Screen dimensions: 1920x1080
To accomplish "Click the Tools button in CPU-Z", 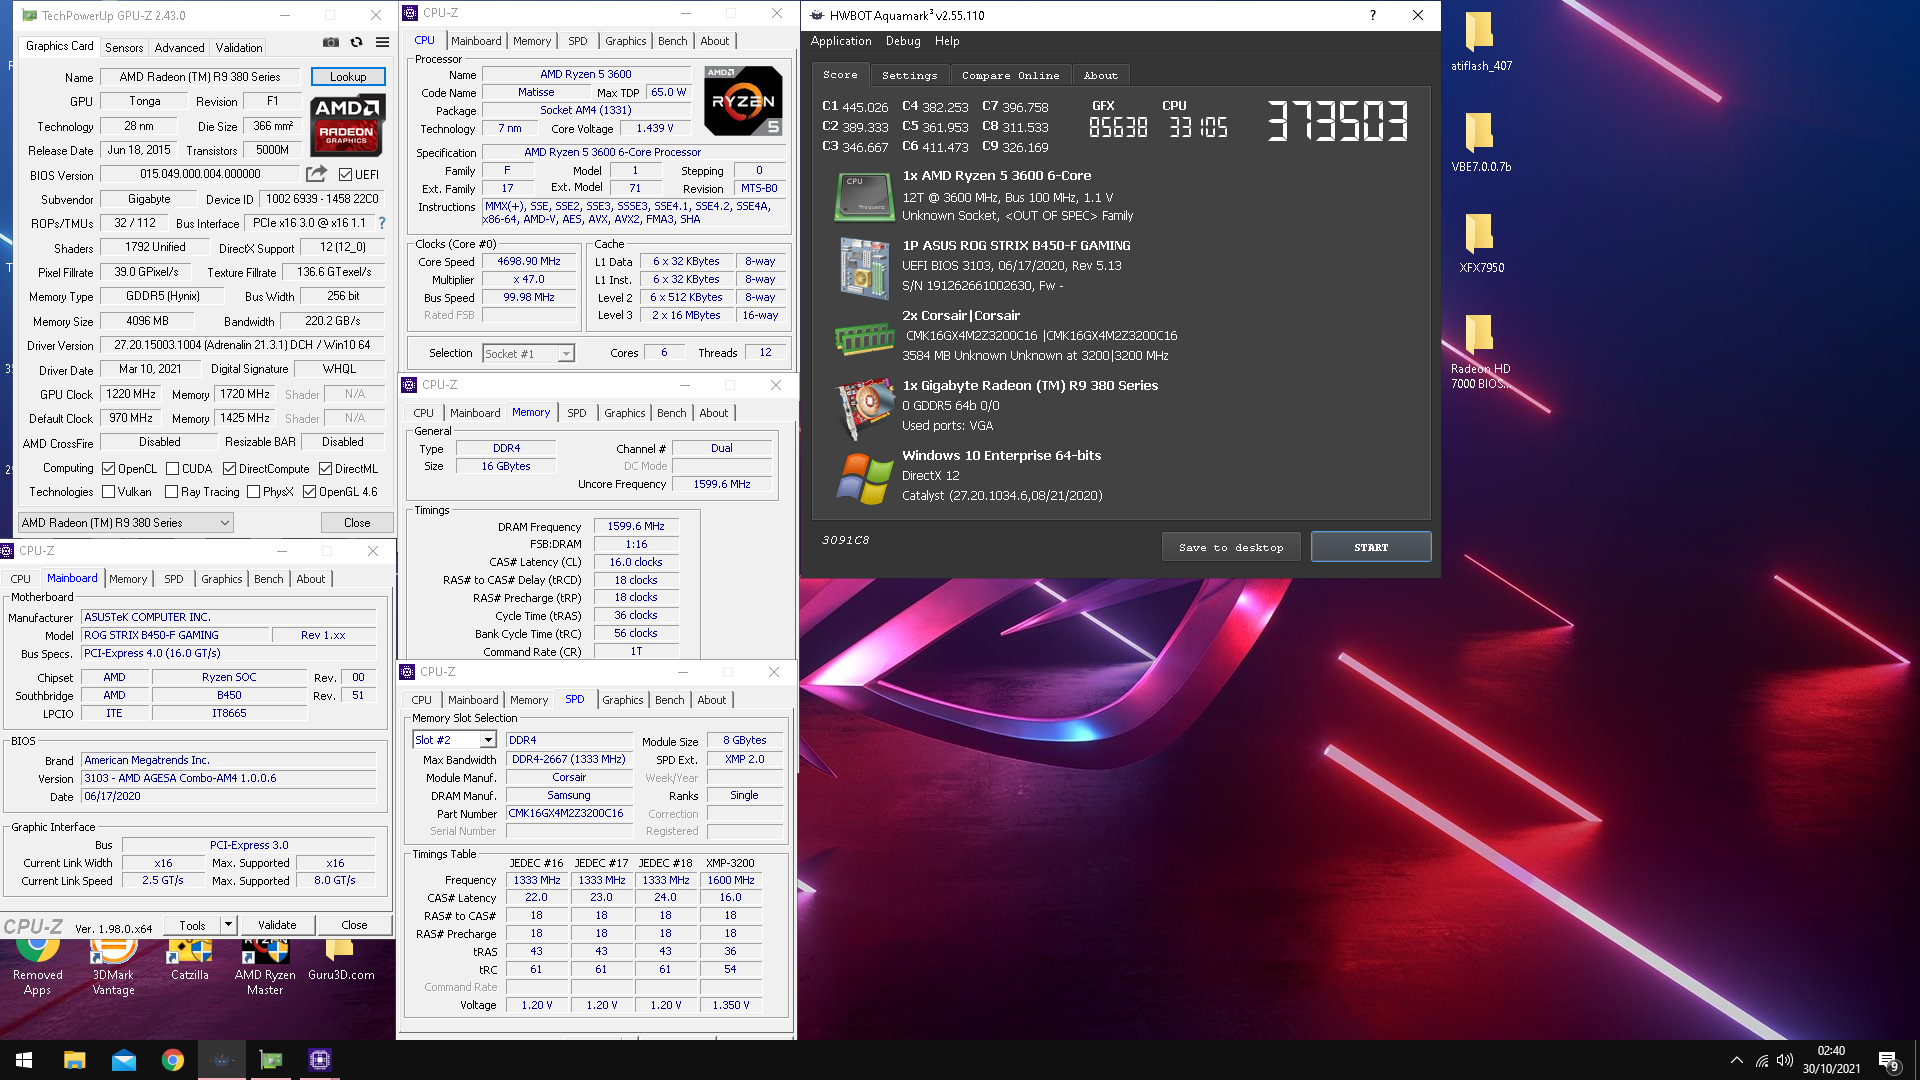I will (x=192, y=925).
